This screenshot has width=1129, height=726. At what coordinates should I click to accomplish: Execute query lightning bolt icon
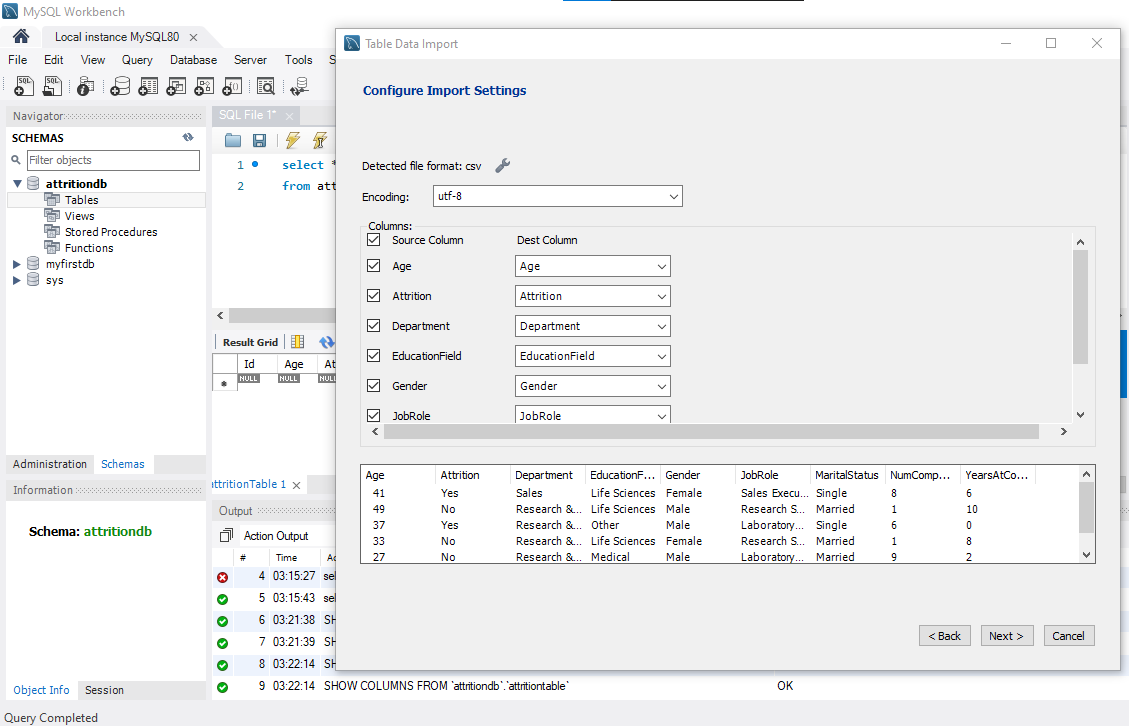[292, 140]
